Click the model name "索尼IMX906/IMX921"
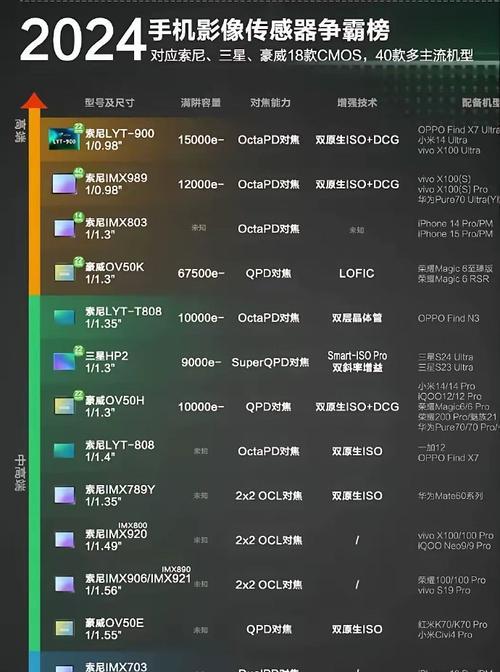 [138, 579]
